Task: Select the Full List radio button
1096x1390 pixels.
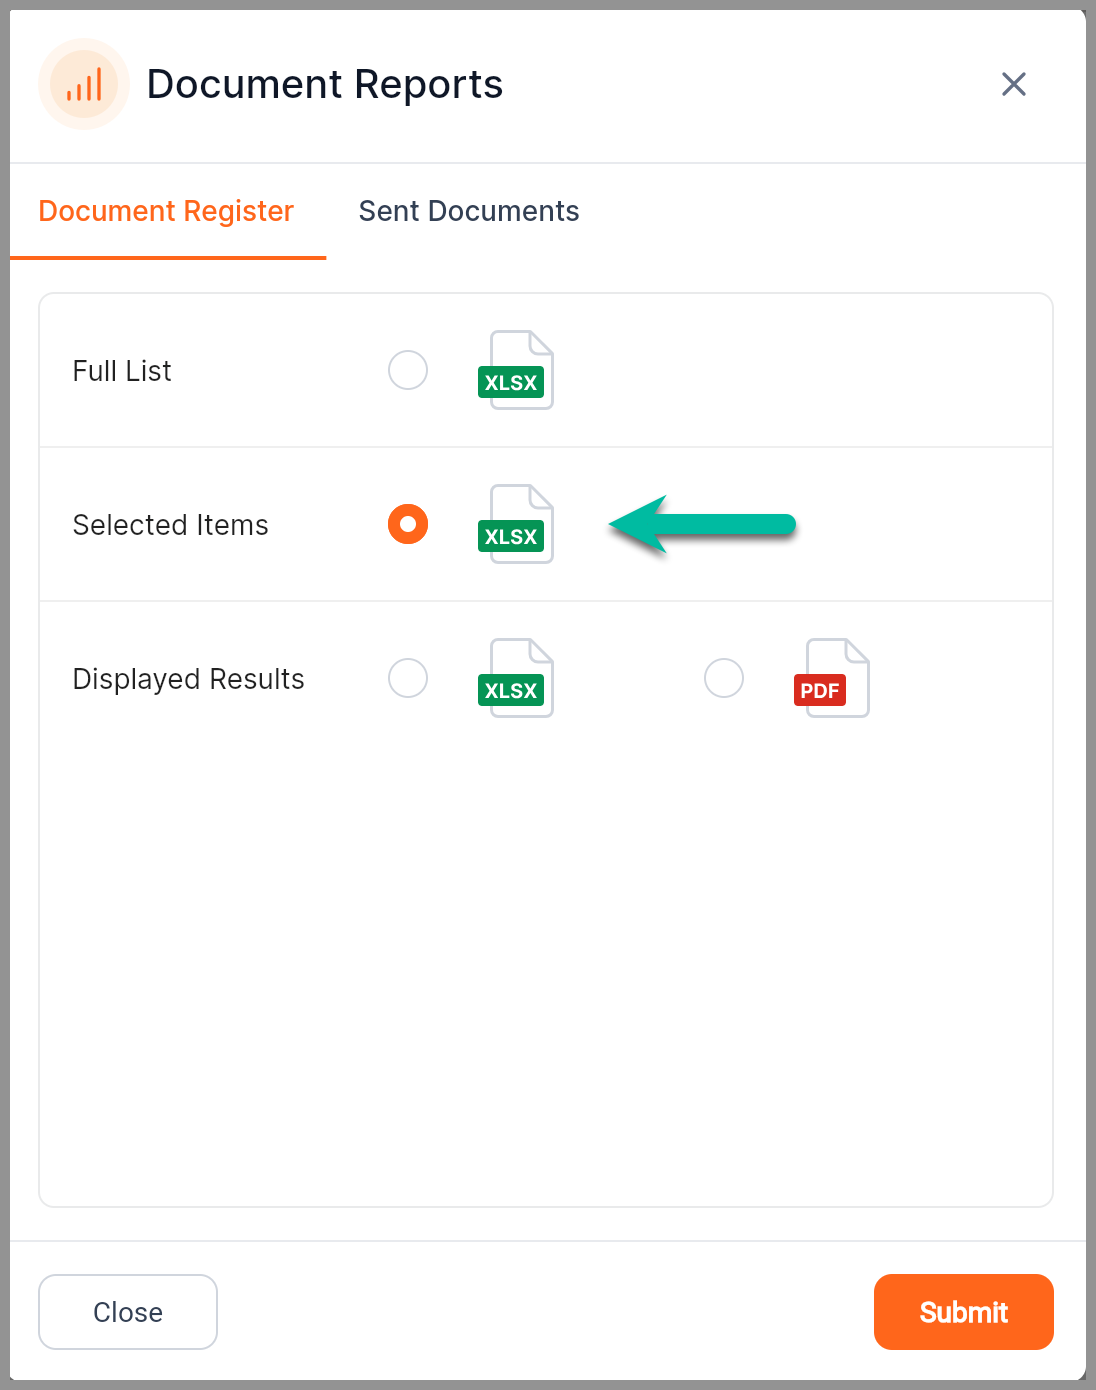Action: (408, 370)
